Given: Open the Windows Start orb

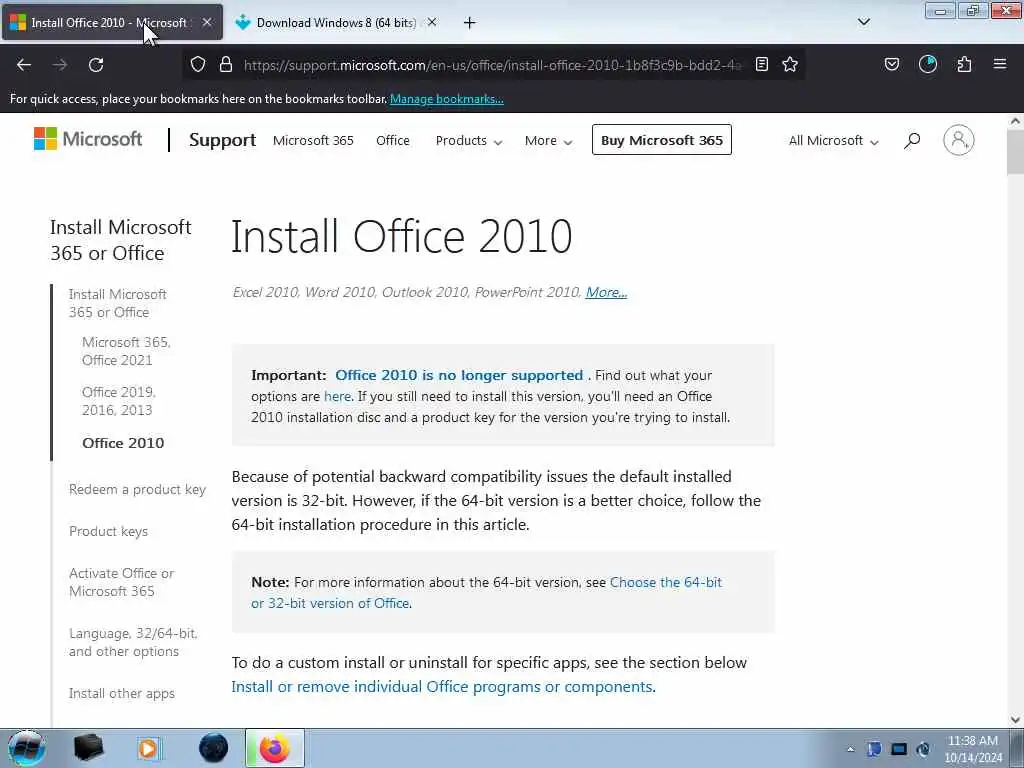Looking at the screenshot, I should [26, 748].
